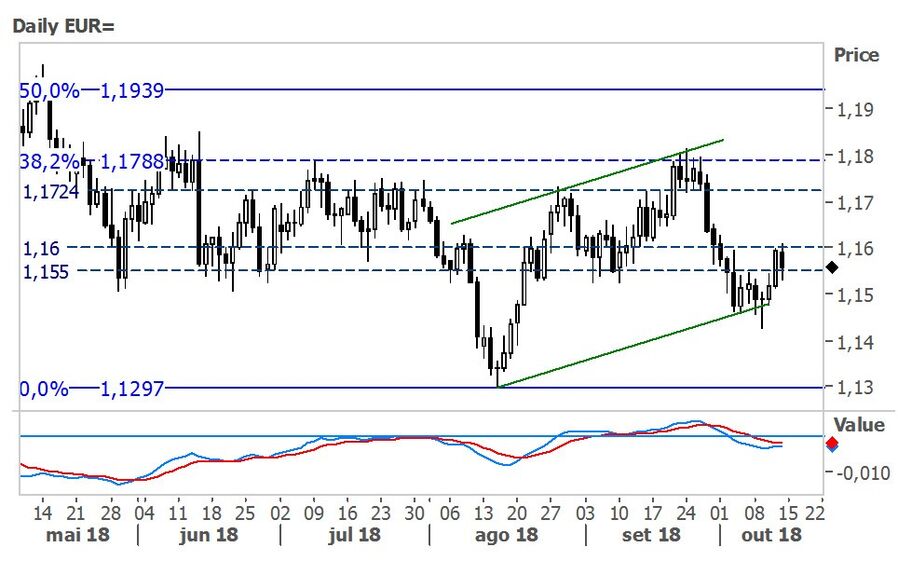
Task: Click the Price axis heading
Action: [x=856, y=55]
